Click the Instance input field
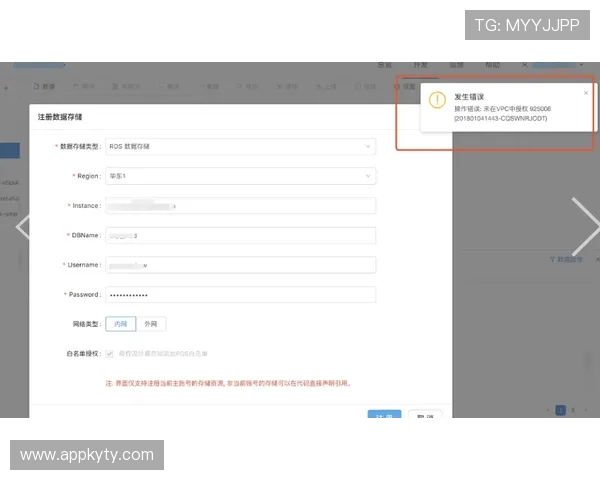The image size is (600, 480). click(240, 206)
